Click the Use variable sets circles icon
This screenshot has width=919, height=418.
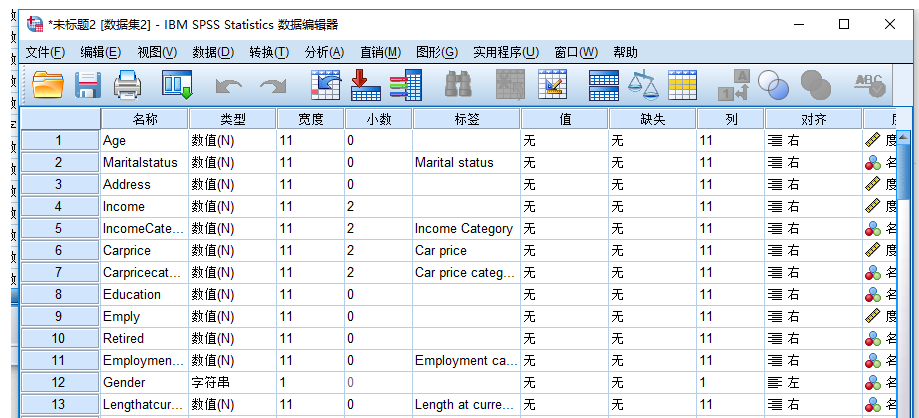(x=773, y=85)
